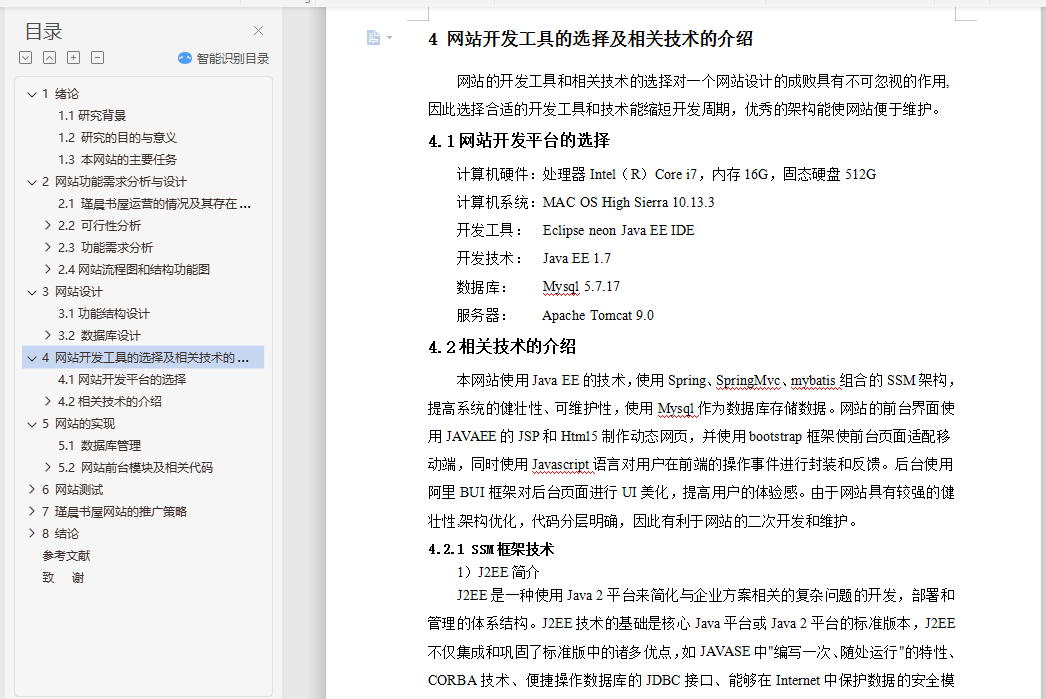Select 致 谢 outline entry
This screenshot has width=1046, height=699.
tap(63, 578)
